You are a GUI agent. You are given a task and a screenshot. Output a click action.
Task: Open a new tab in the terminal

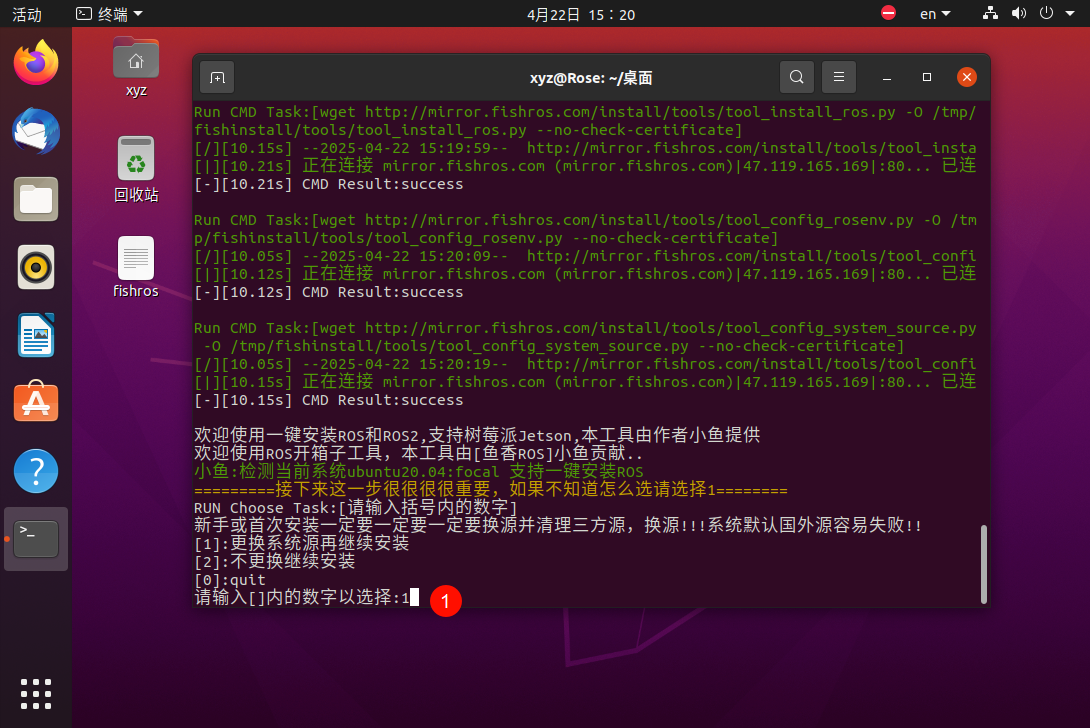(217, 77)
